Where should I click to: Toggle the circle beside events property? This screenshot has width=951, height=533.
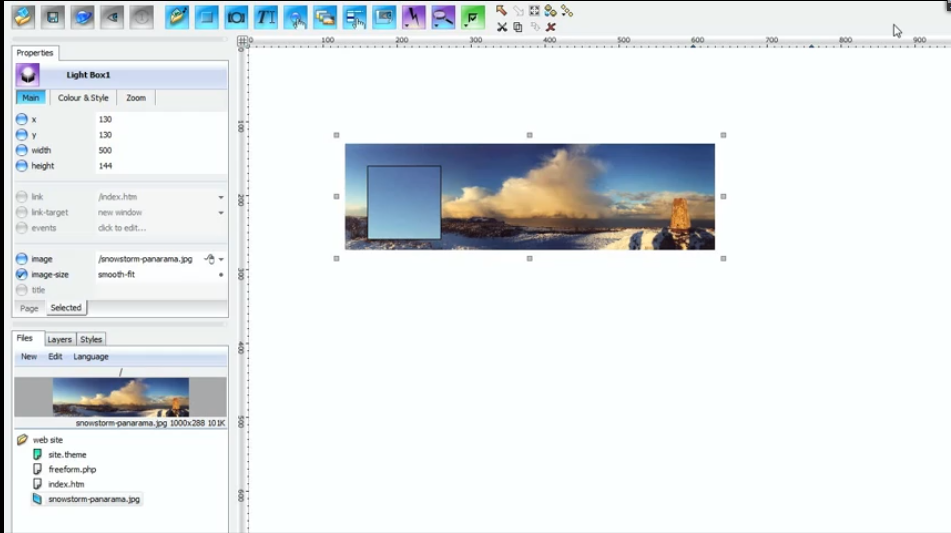22,228
